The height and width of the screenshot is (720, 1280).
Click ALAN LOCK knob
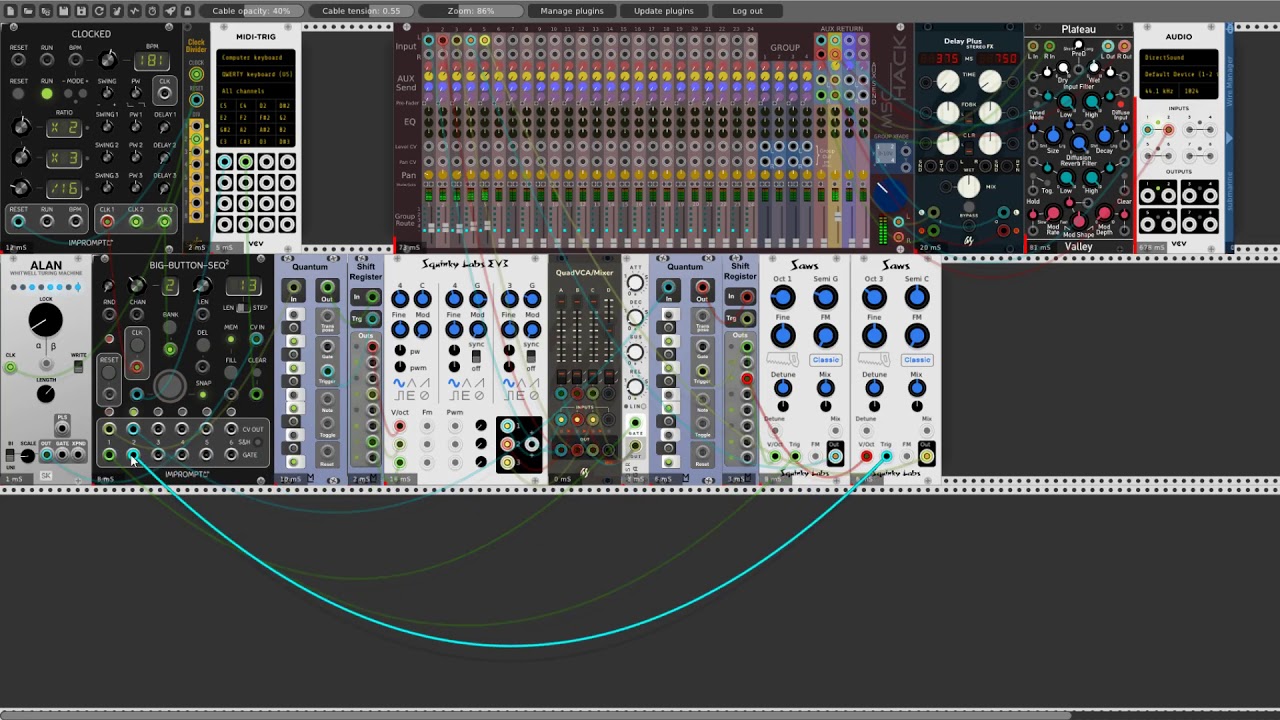pyautogui.click(x=44, y=320)
